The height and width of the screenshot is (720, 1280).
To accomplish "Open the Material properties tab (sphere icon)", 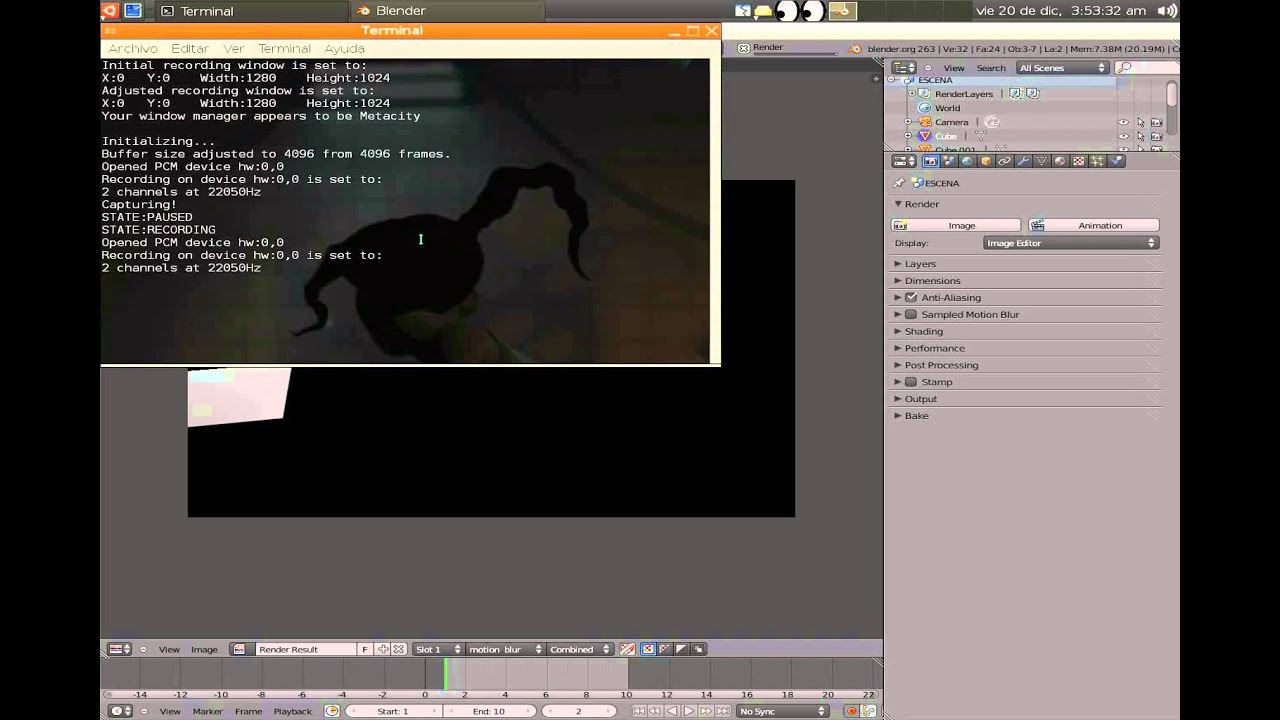I will point(1060,161).
